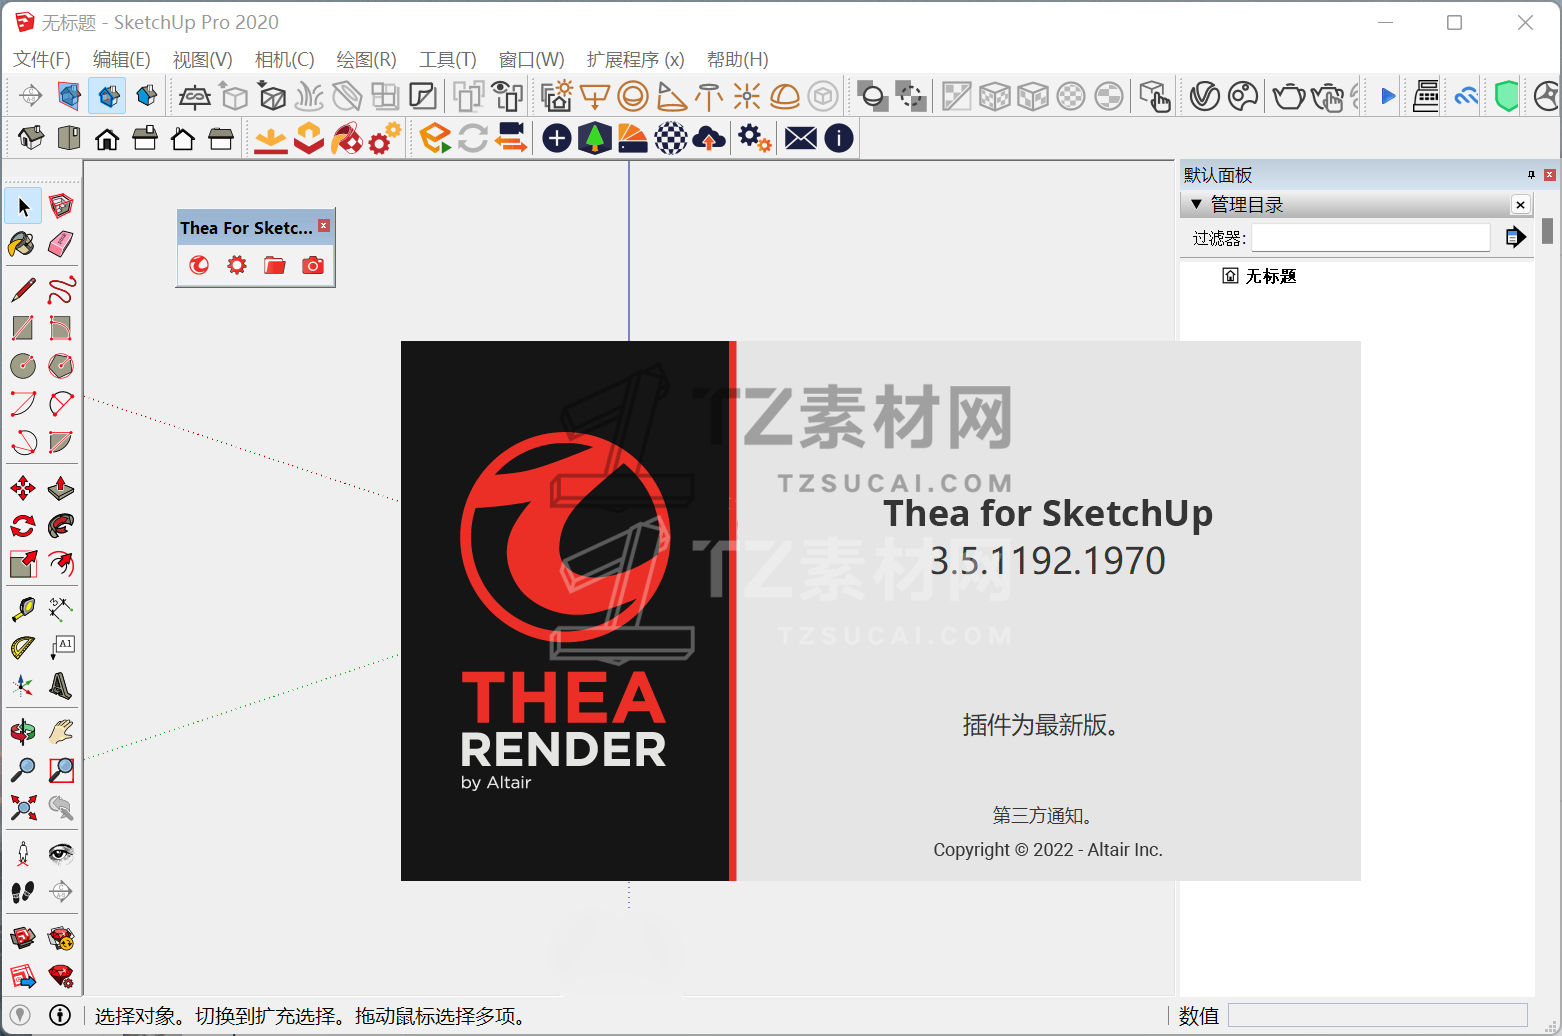Activate the Push/Pull tool
This screenshot has height=1036, width=1562.
[61, 488]
